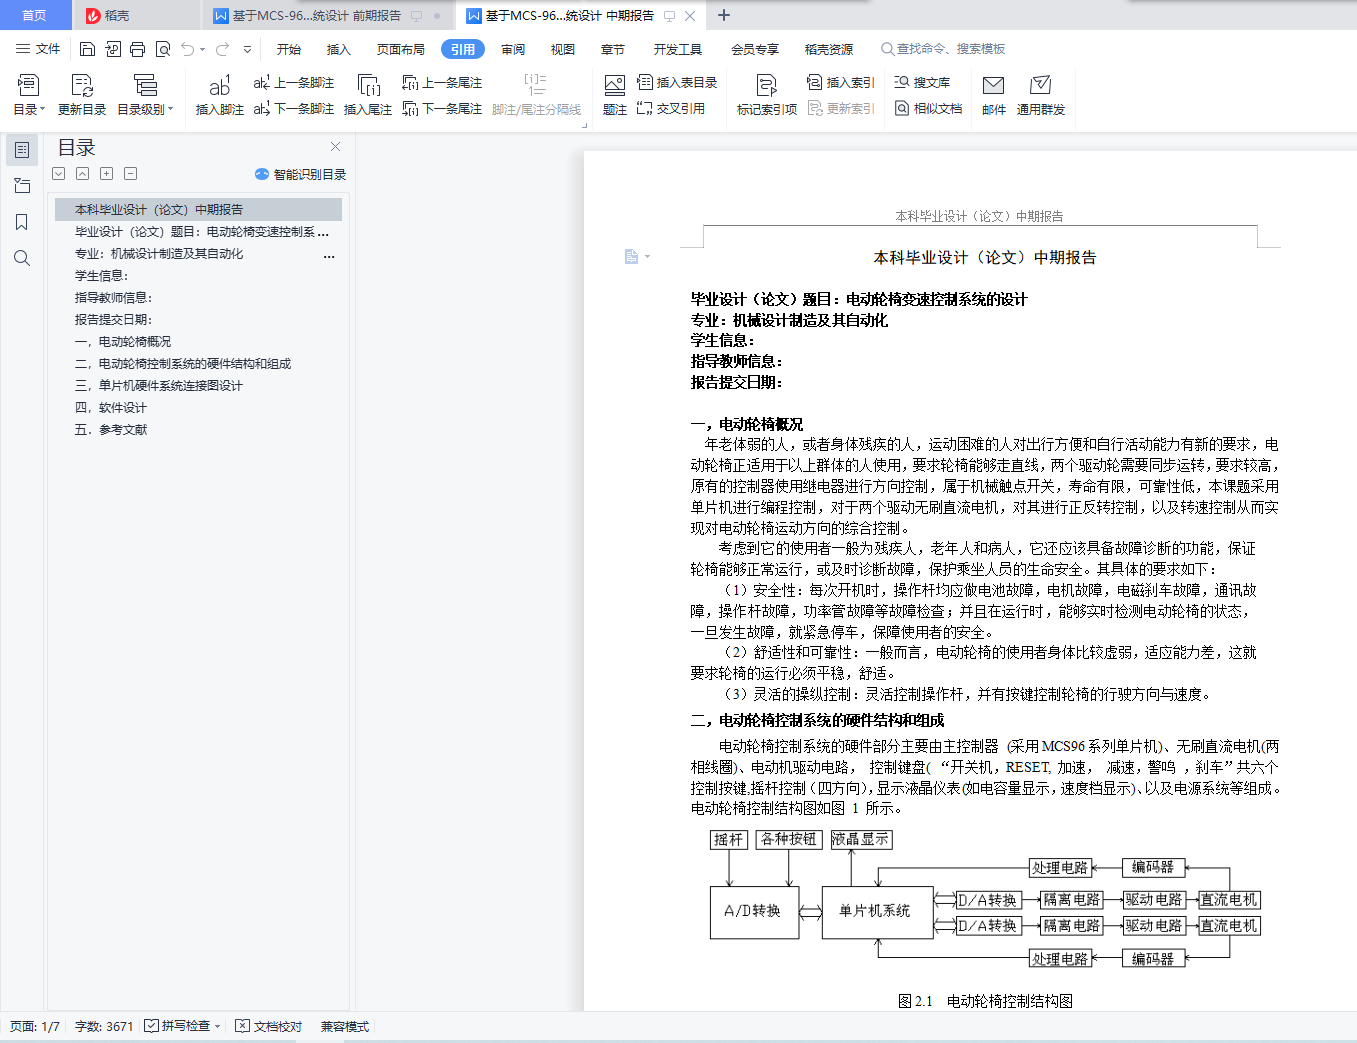Screen dimensions: 1357x1043
Task: Open the chapter navigation icon in left sidebar
Action: coord(22,186)
